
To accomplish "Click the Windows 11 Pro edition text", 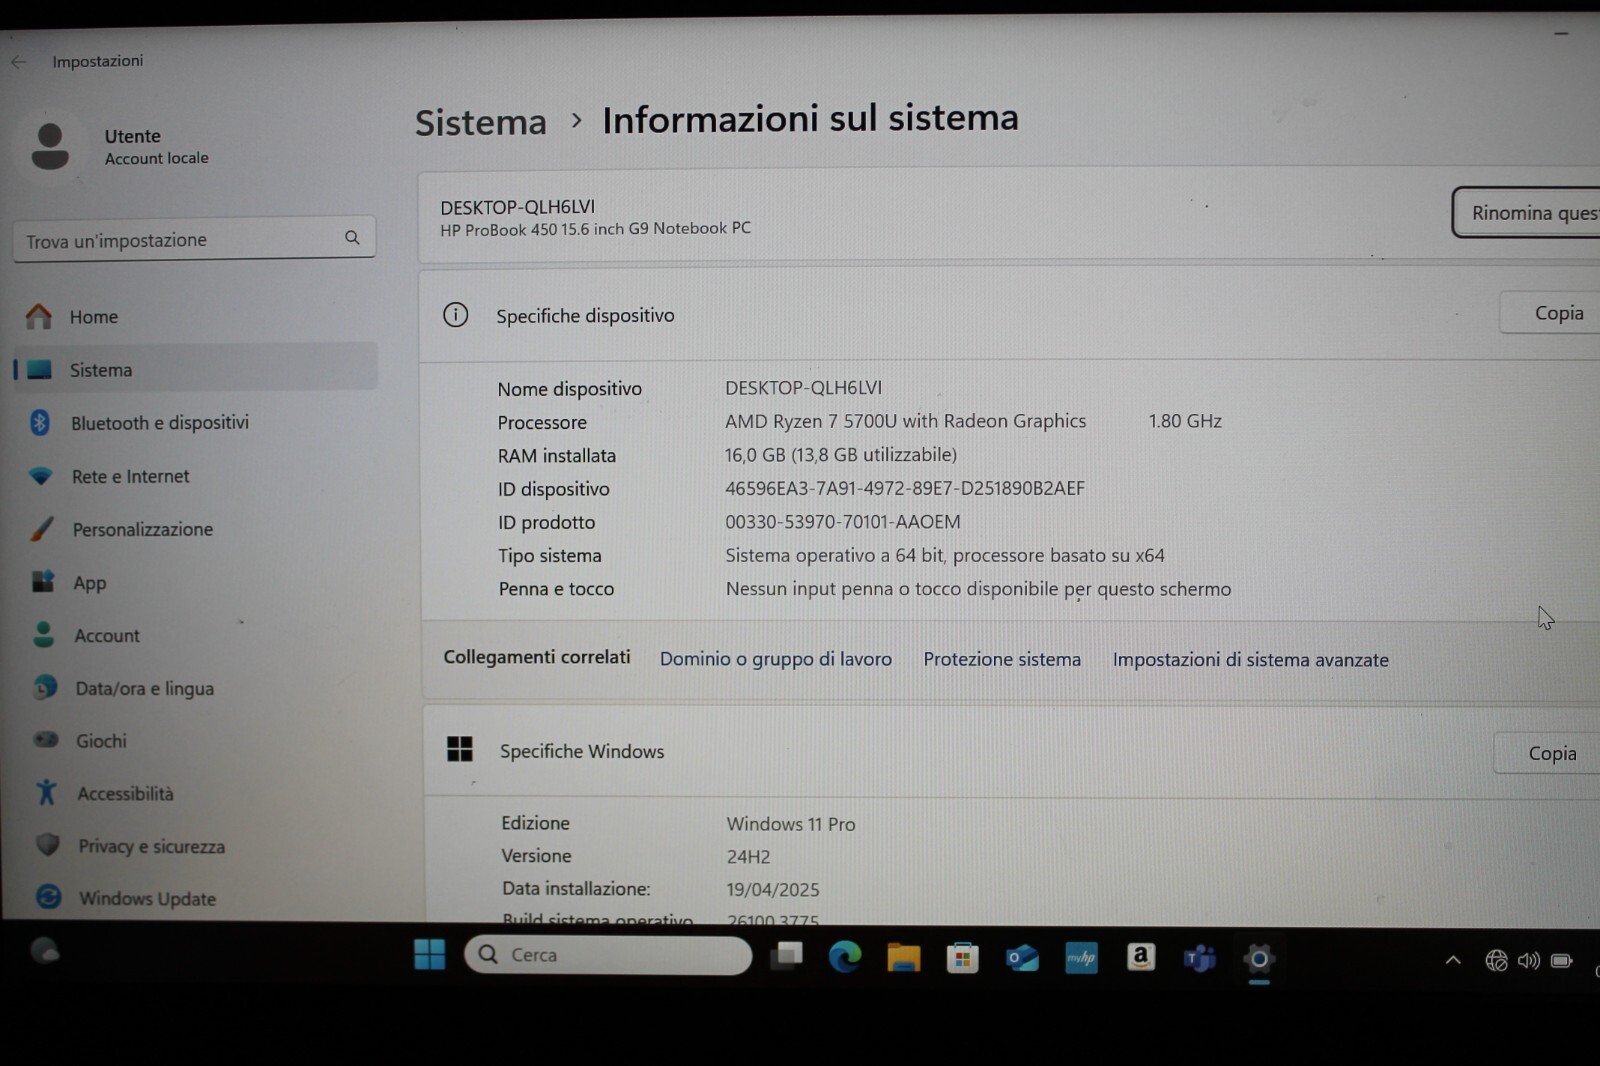I will pyautogui.click(x=791, y=824).
